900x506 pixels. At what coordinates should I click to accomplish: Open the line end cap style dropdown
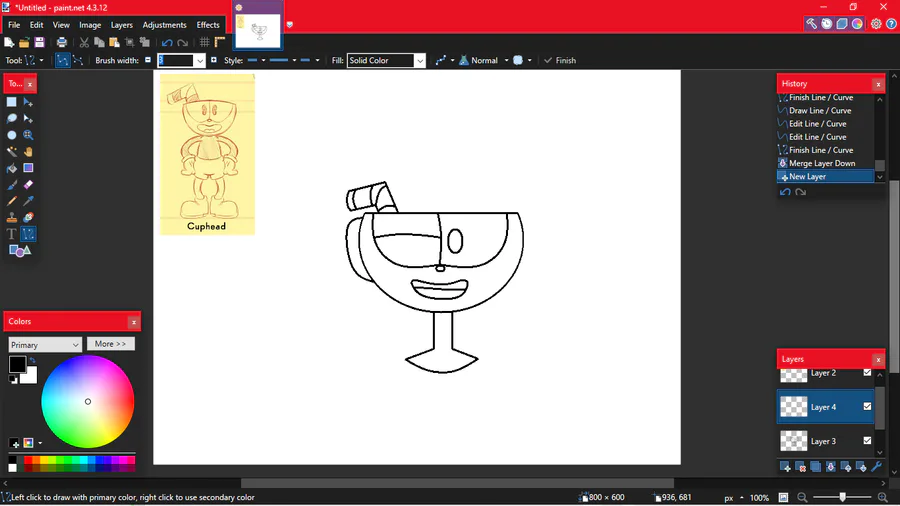coord(309,60)
